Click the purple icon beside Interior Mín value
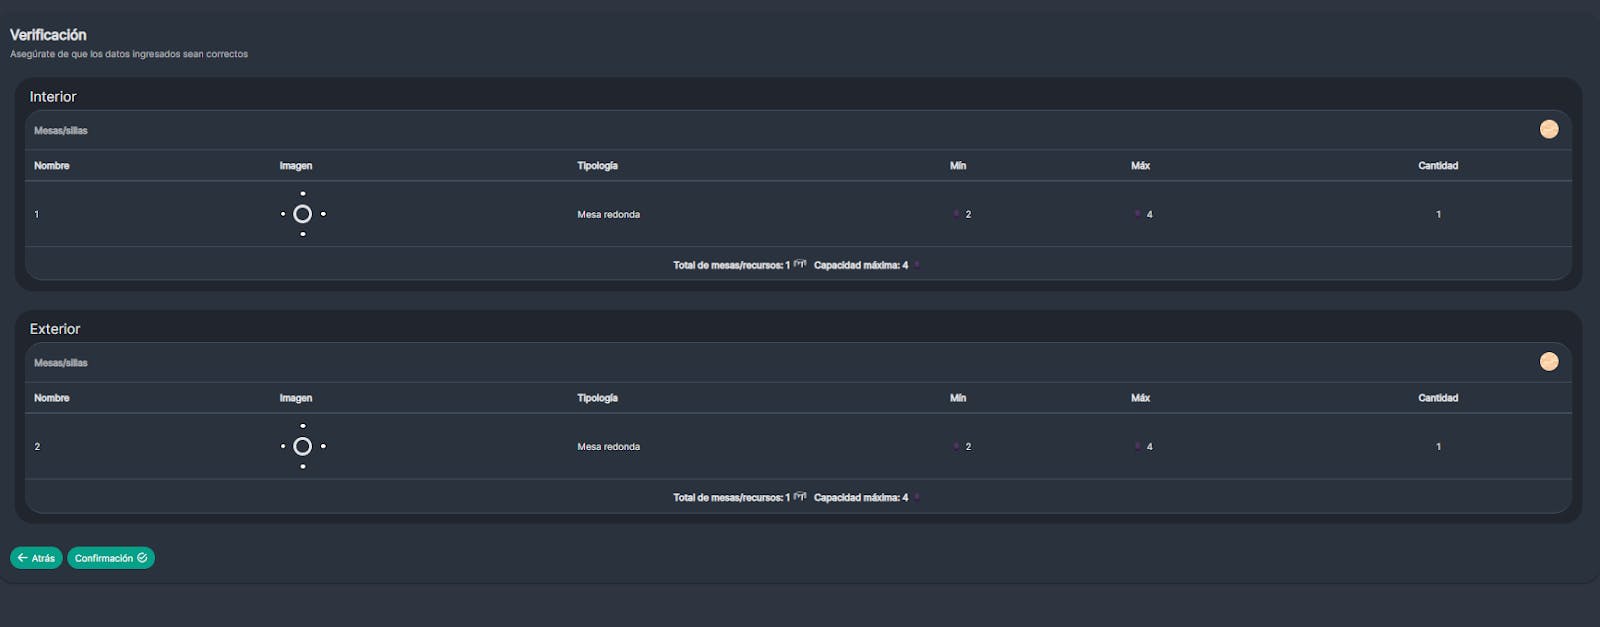The width and height of the screenshot is (1600, 627). point(956,213)
